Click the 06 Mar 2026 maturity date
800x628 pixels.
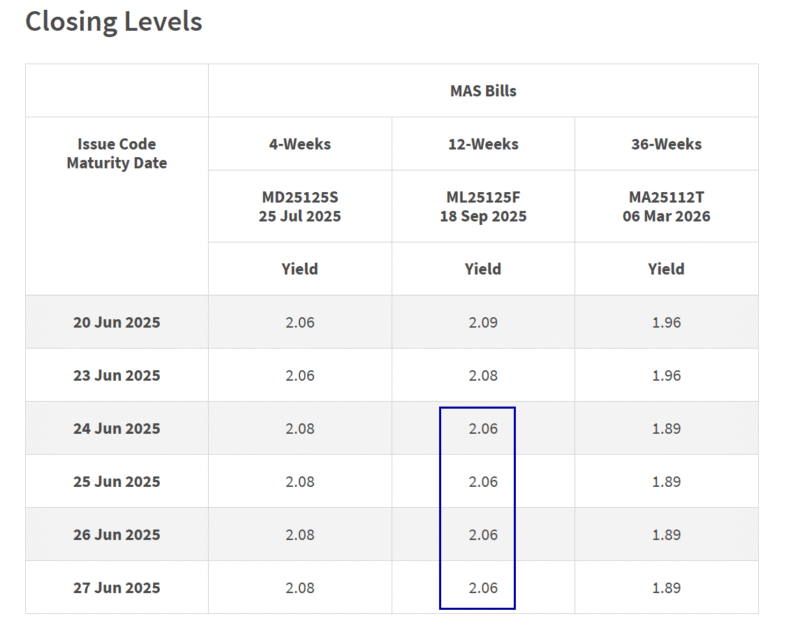tap(666, 217)
